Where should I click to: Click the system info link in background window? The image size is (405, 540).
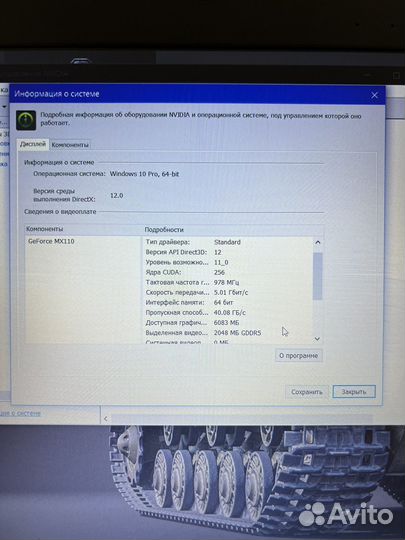[x=20, y=413]
